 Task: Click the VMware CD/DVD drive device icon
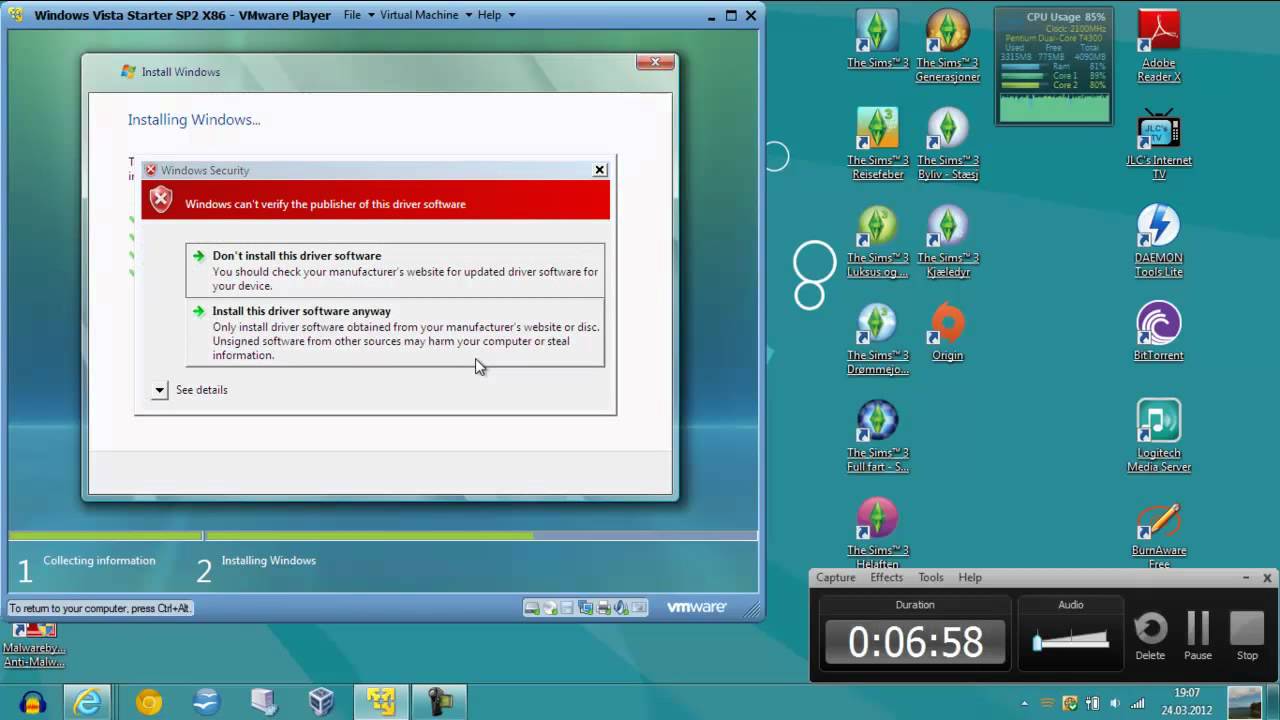coord(549,607)
